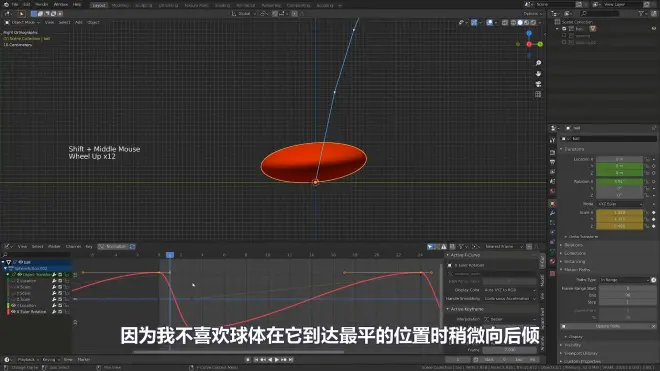
Task: Click the outliner filter funnel icon
Action: pos(641,13)
